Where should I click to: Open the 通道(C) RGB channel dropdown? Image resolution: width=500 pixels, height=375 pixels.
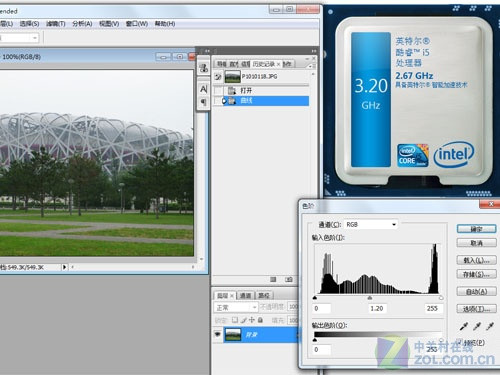371,225
